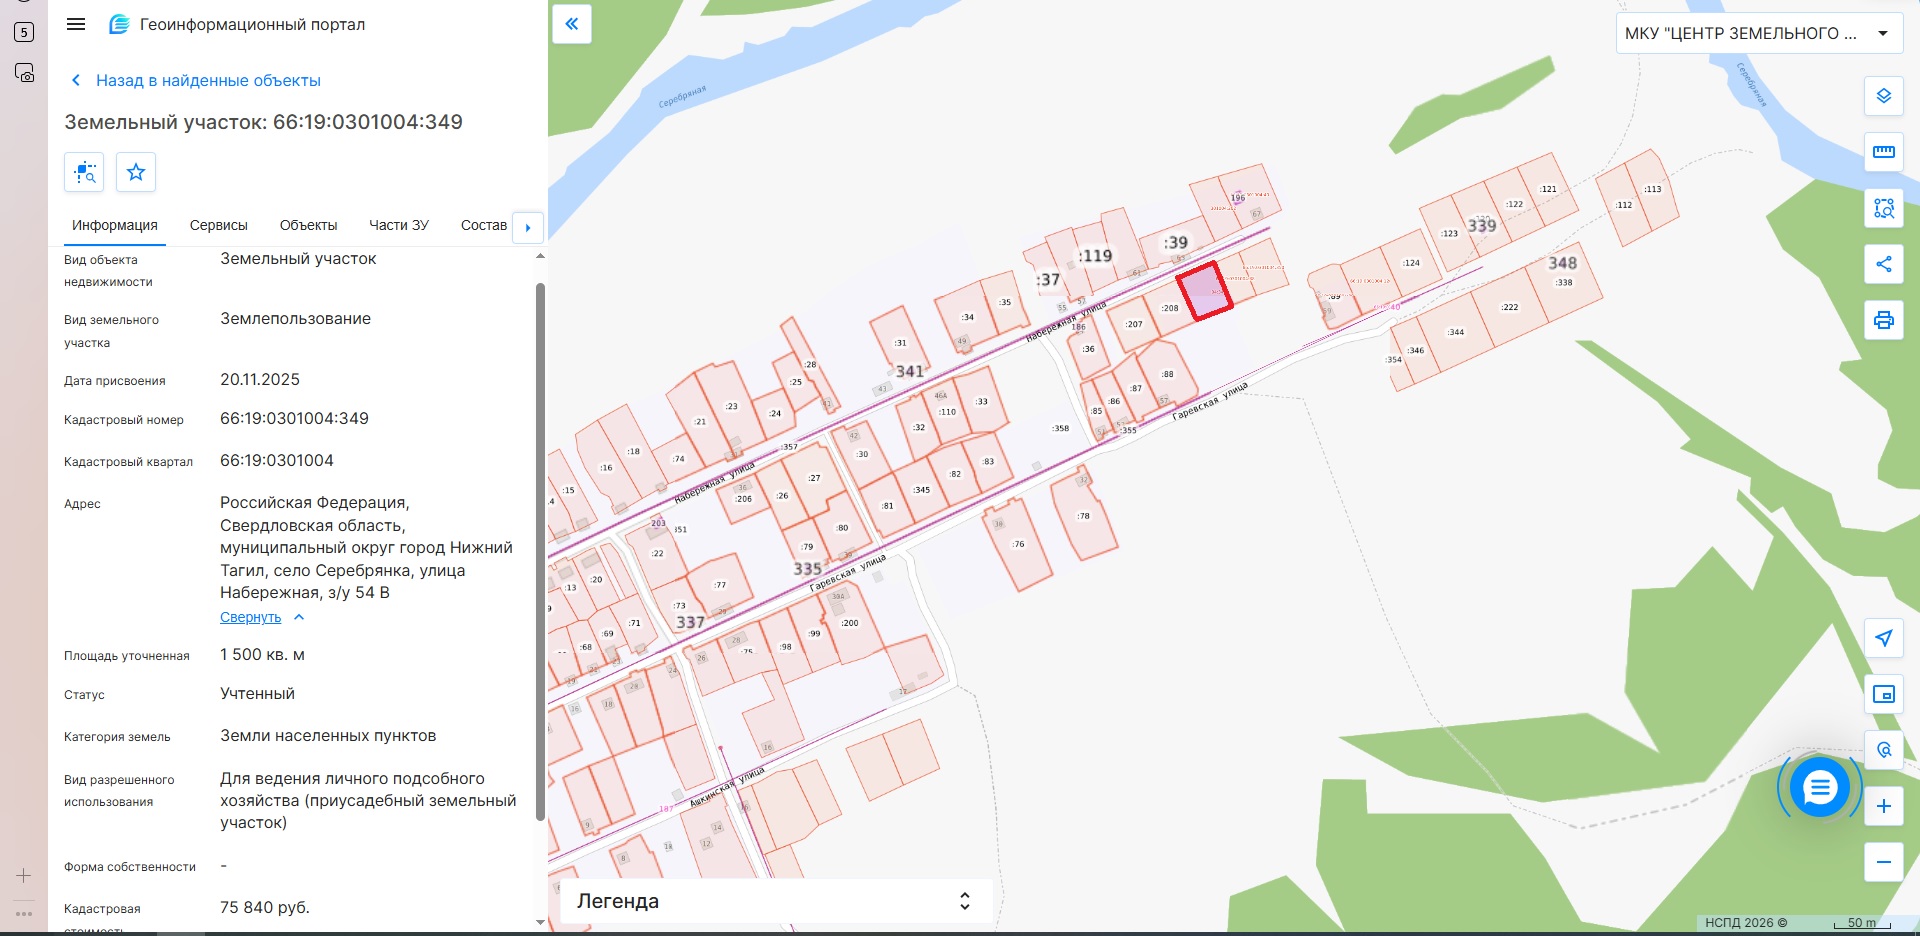This screenshot has width=1920, height=936.
Task: Collapse the side panel with double-arrow button
Action: tap(572, 24)
